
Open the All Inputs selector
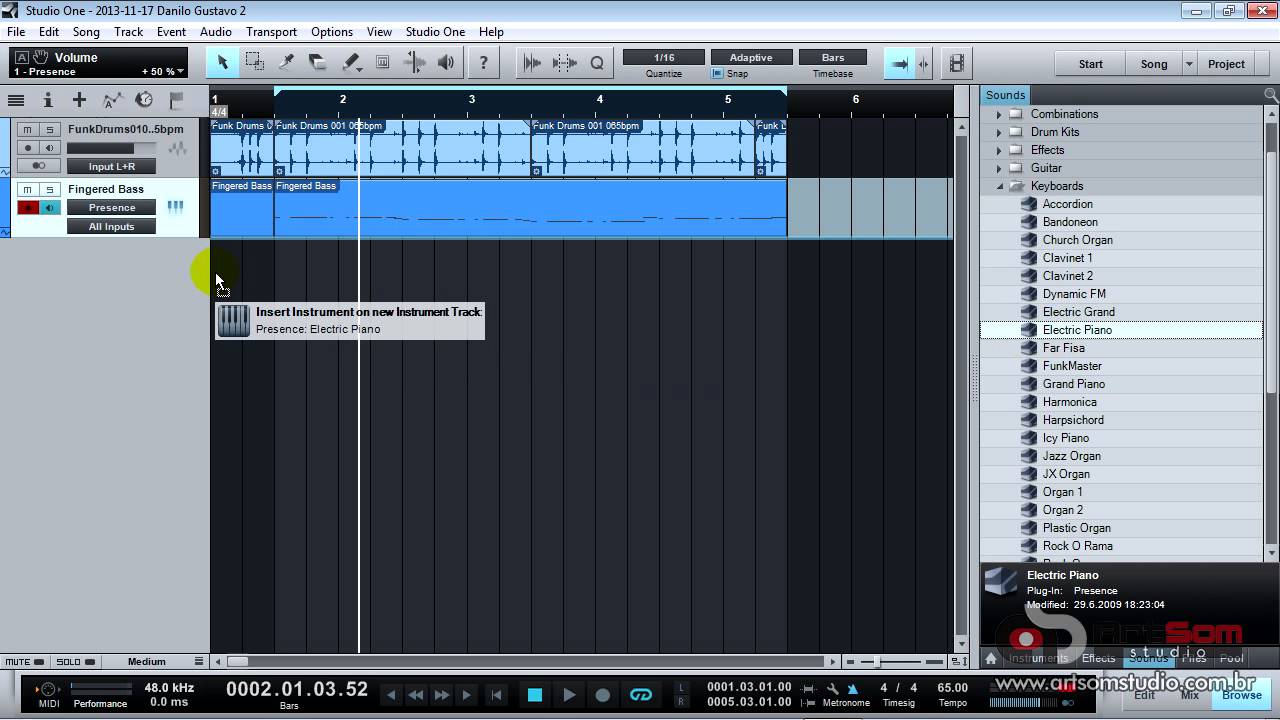[x=111, y=226]
